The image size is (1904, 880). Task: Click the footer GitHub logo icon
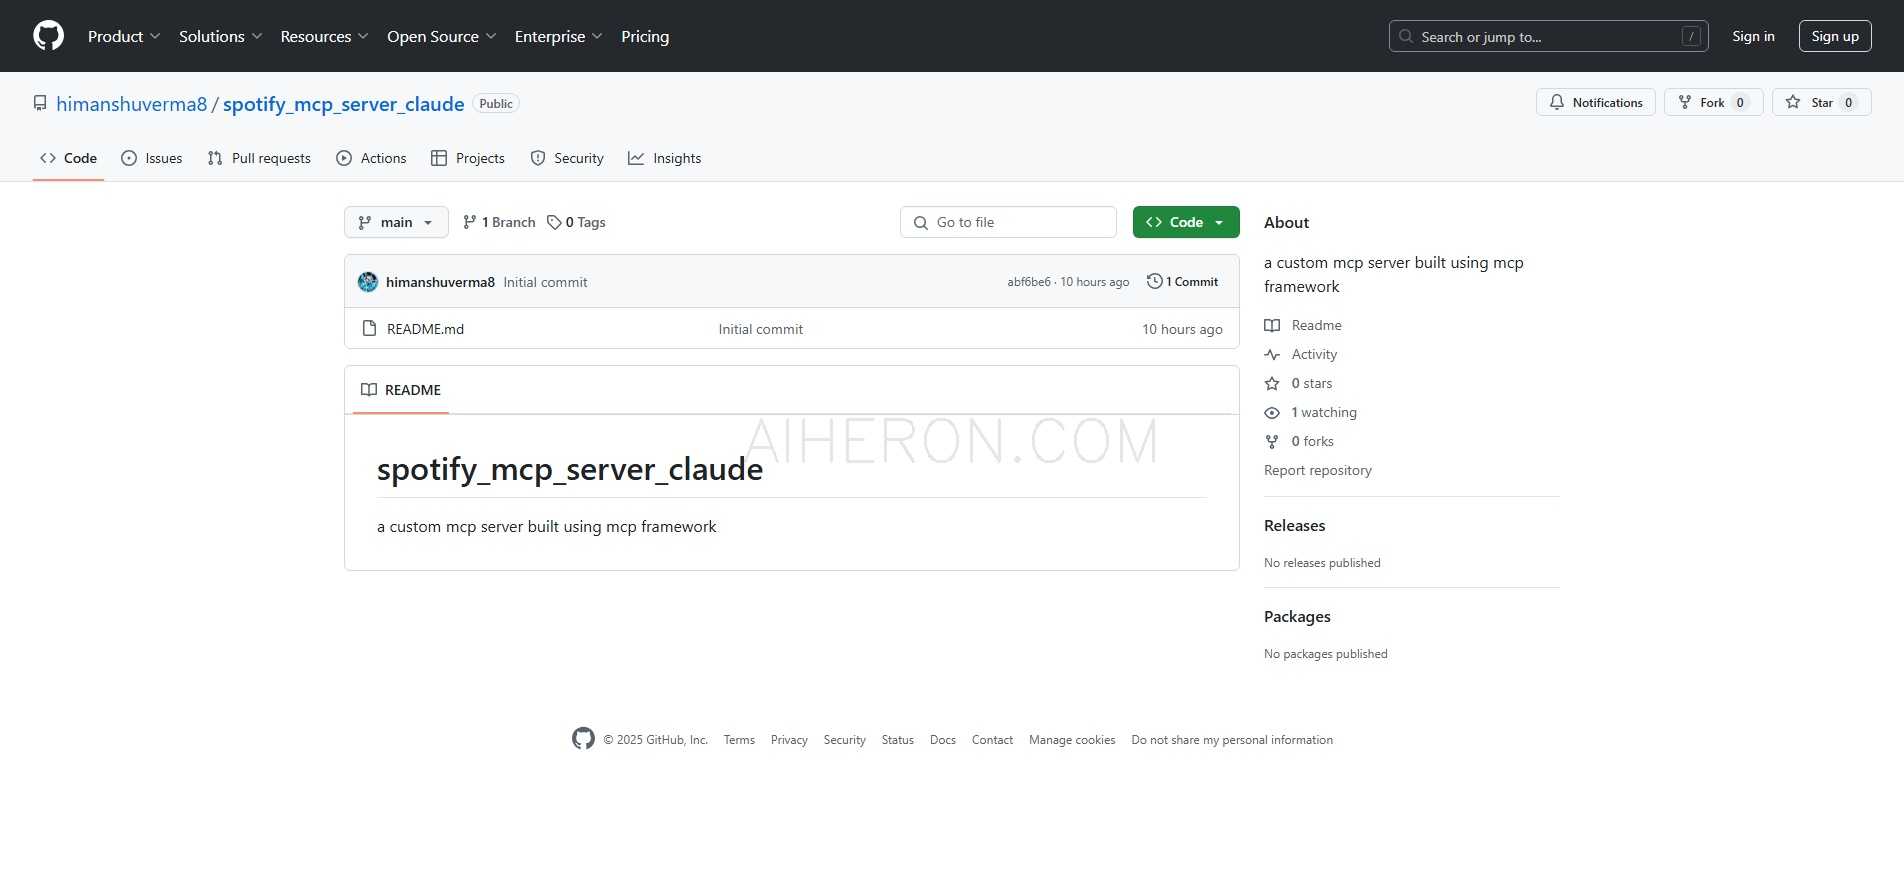(583, 738)
